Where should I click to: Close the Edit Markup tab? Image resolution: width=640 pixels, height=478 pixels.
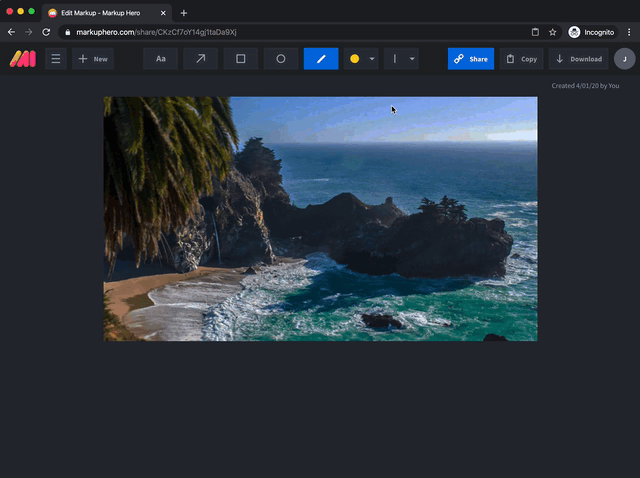163,13
